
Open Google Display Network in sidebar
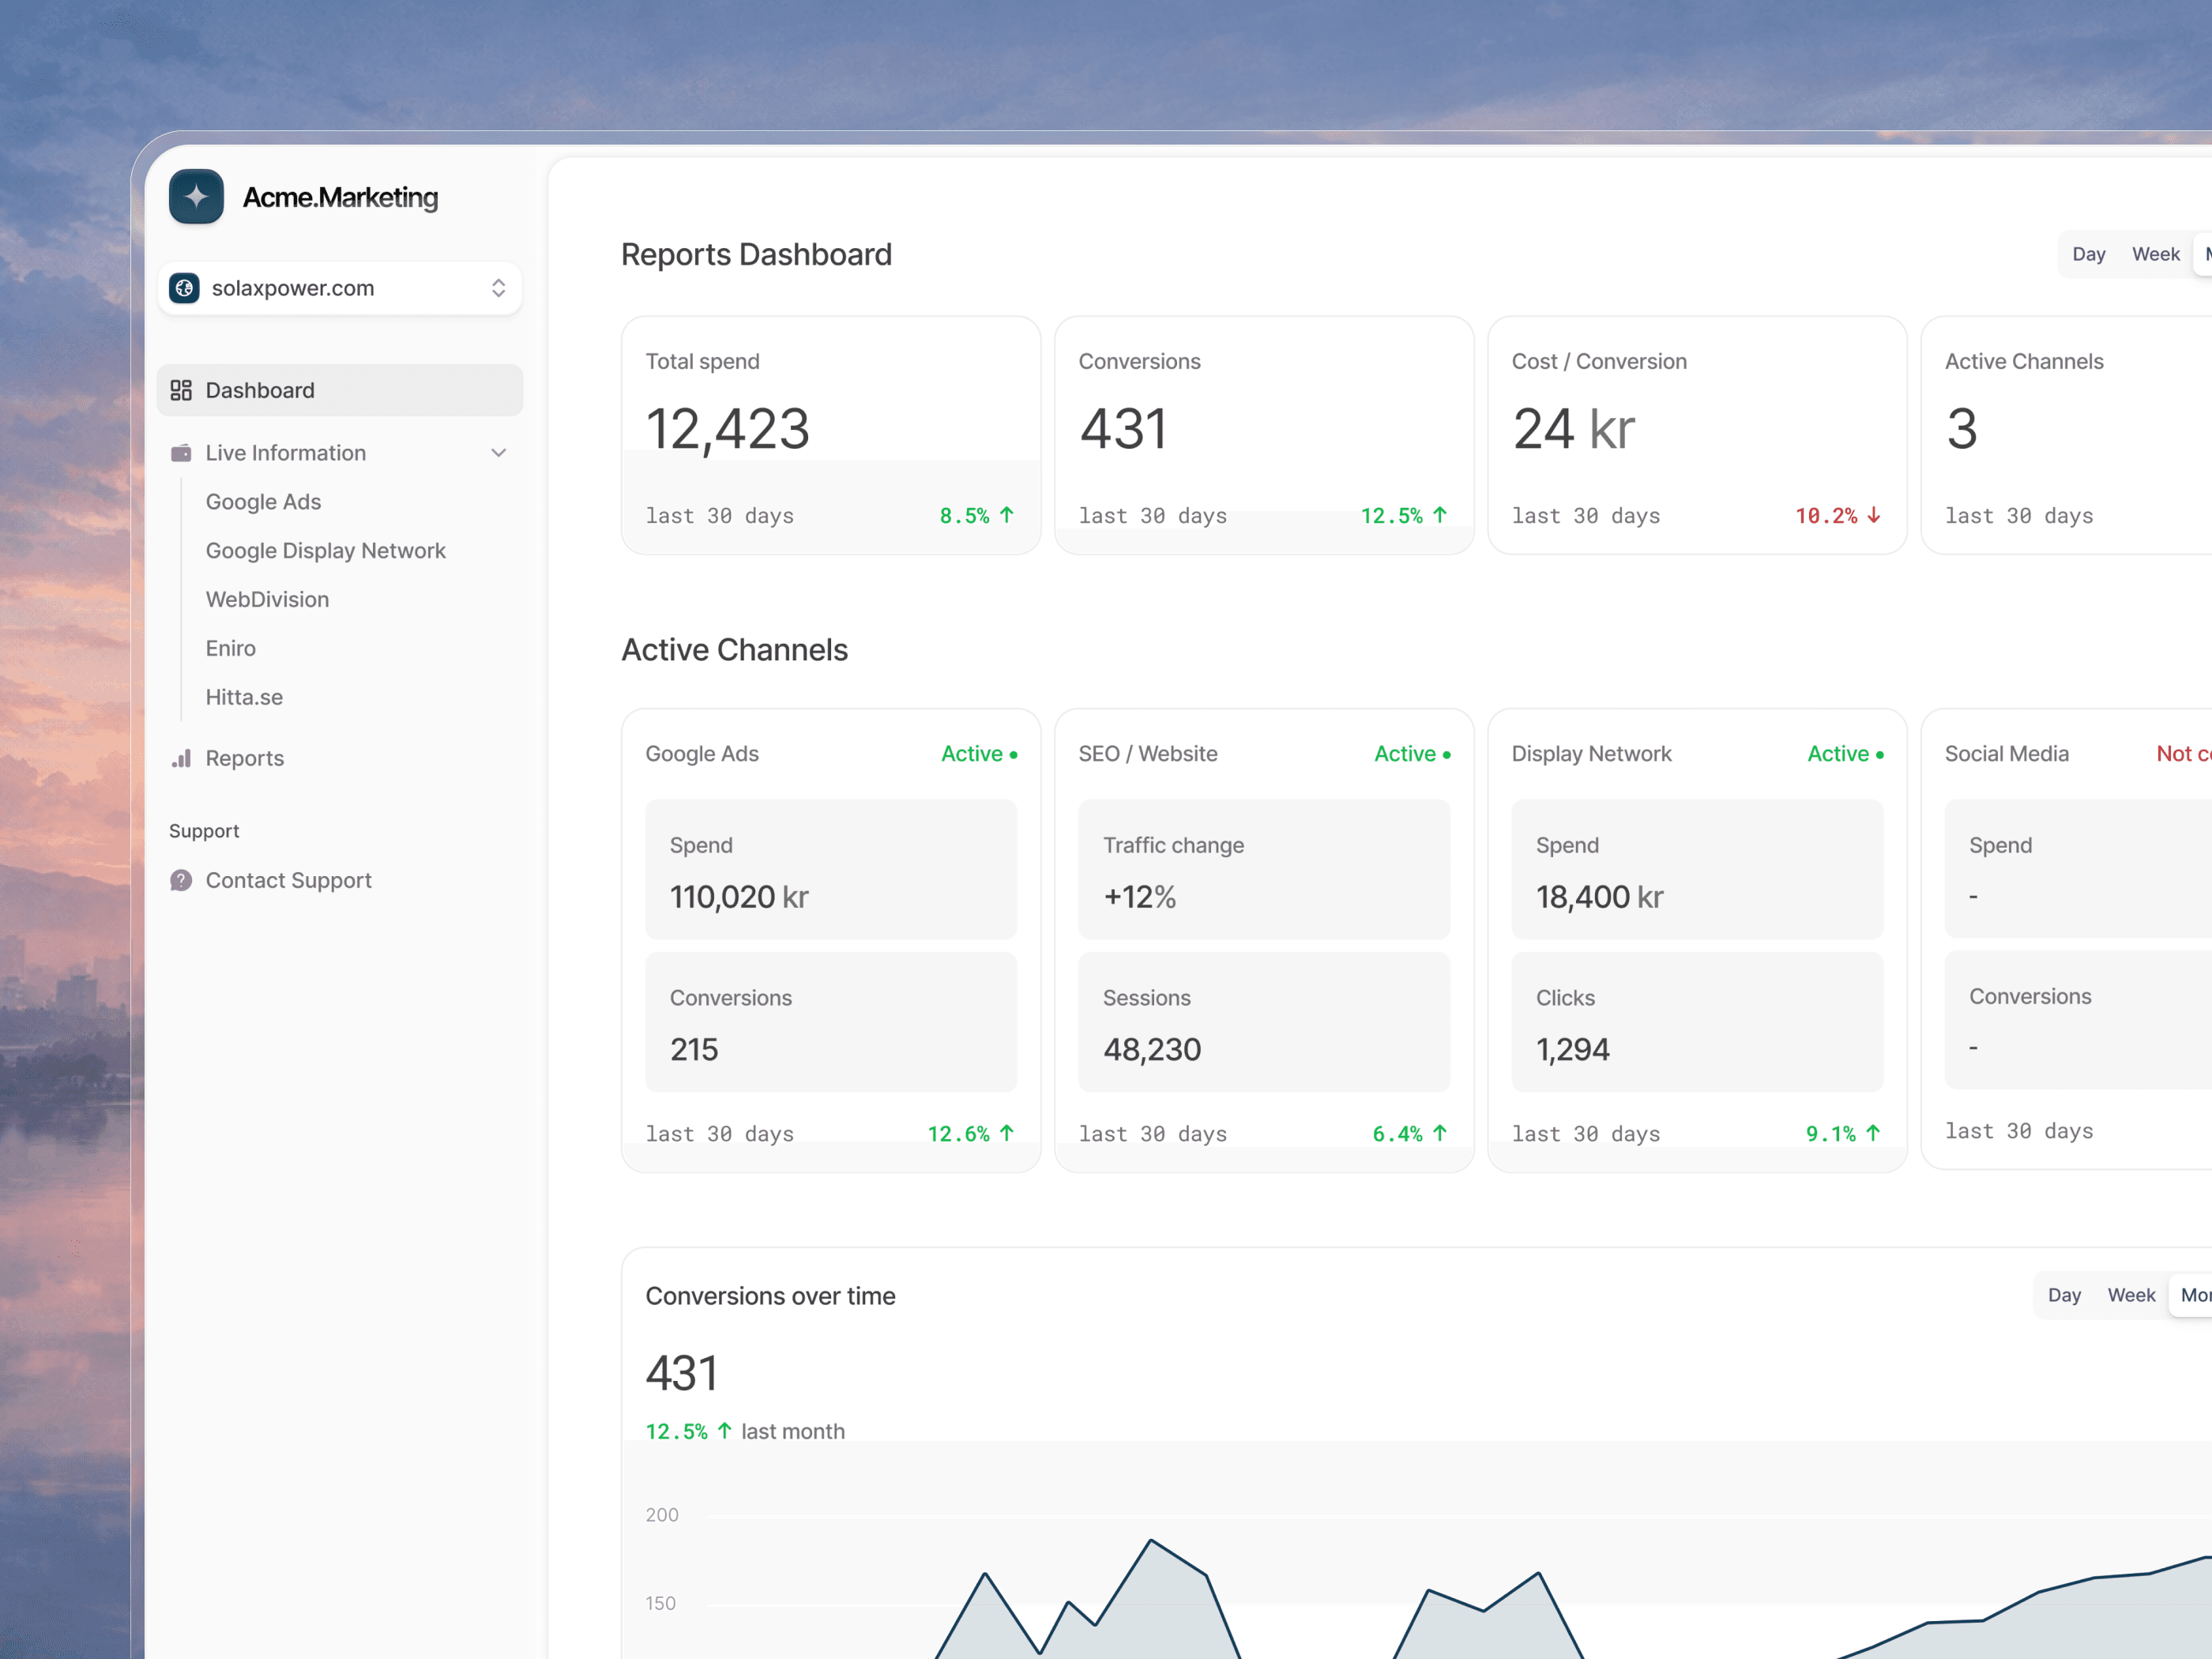pyautogui.click(x=325, y=551)
